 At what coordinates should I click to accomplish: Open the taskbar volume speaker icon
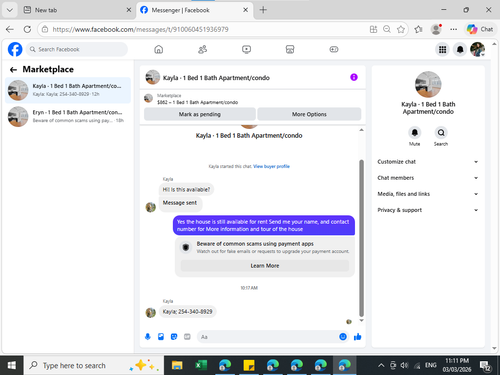click(x=404, y=365)
